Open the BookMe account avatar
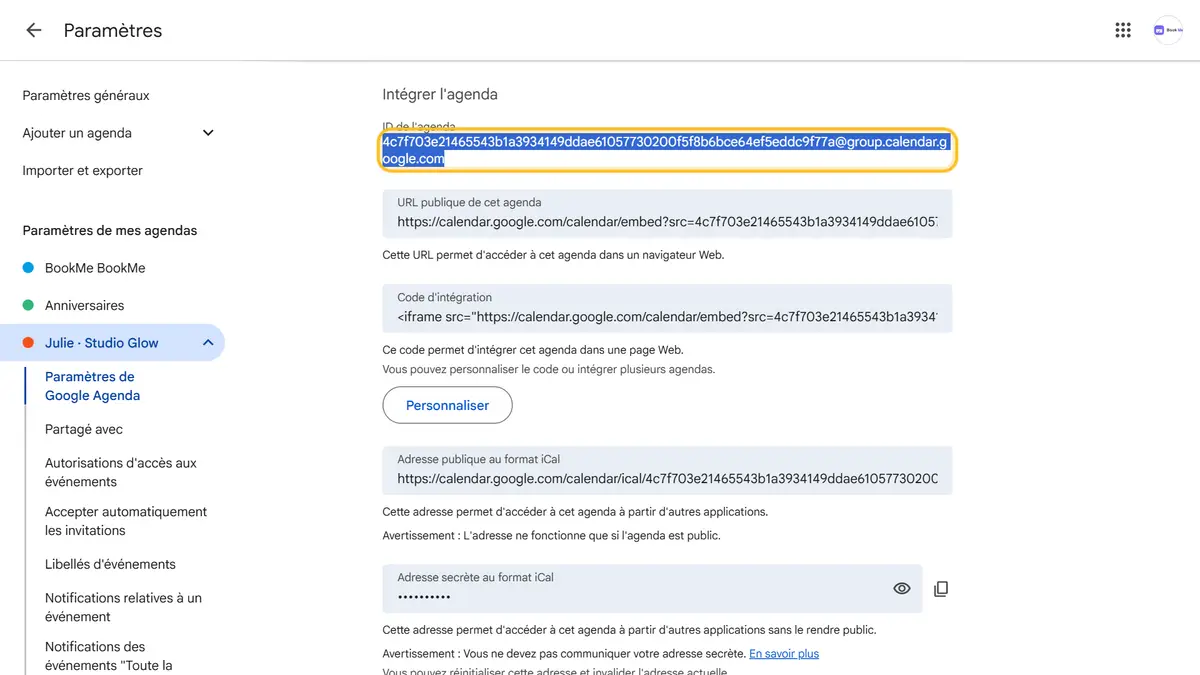Screen dimensions: 1200x675 [1167, 30]
